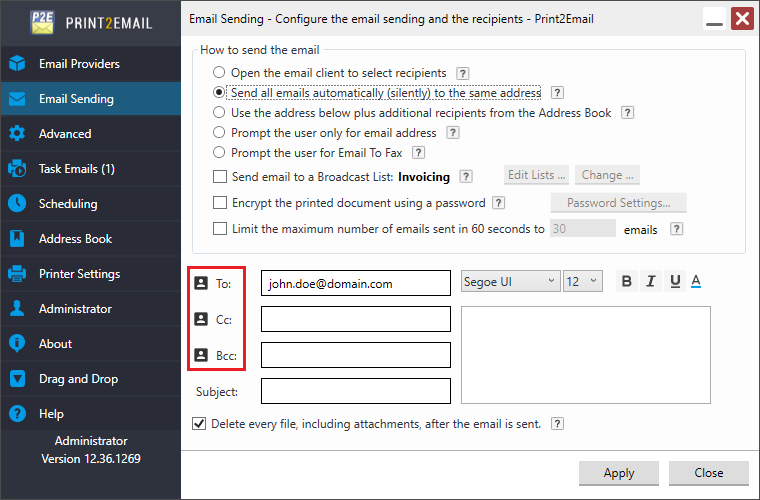This screenshot has width=760, height=500.
Task: Click the To field with john.doe@domain.com
Action: (x=356, y=283)
